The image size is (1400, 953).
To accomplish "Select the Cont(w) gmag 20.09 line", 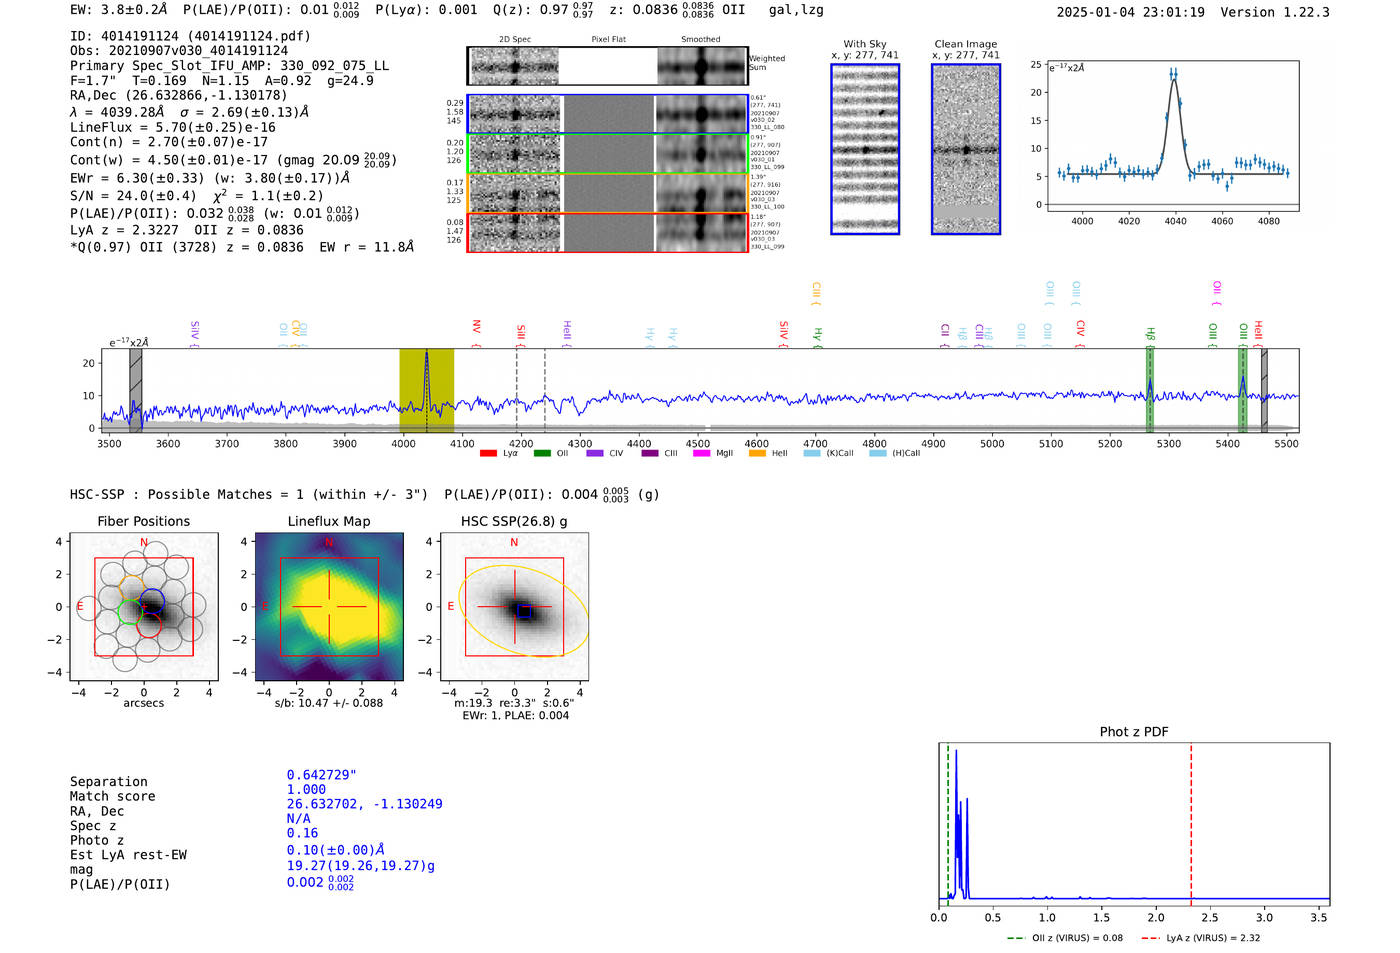I will 233,160.
